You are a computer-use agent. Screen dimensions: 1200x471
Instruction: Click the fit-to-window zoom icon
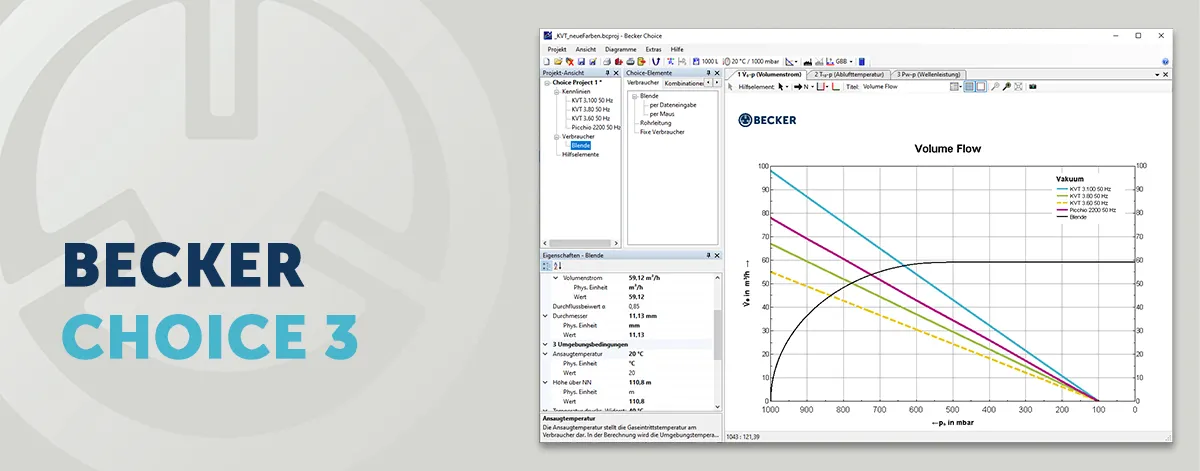[x=1018, y=87]
